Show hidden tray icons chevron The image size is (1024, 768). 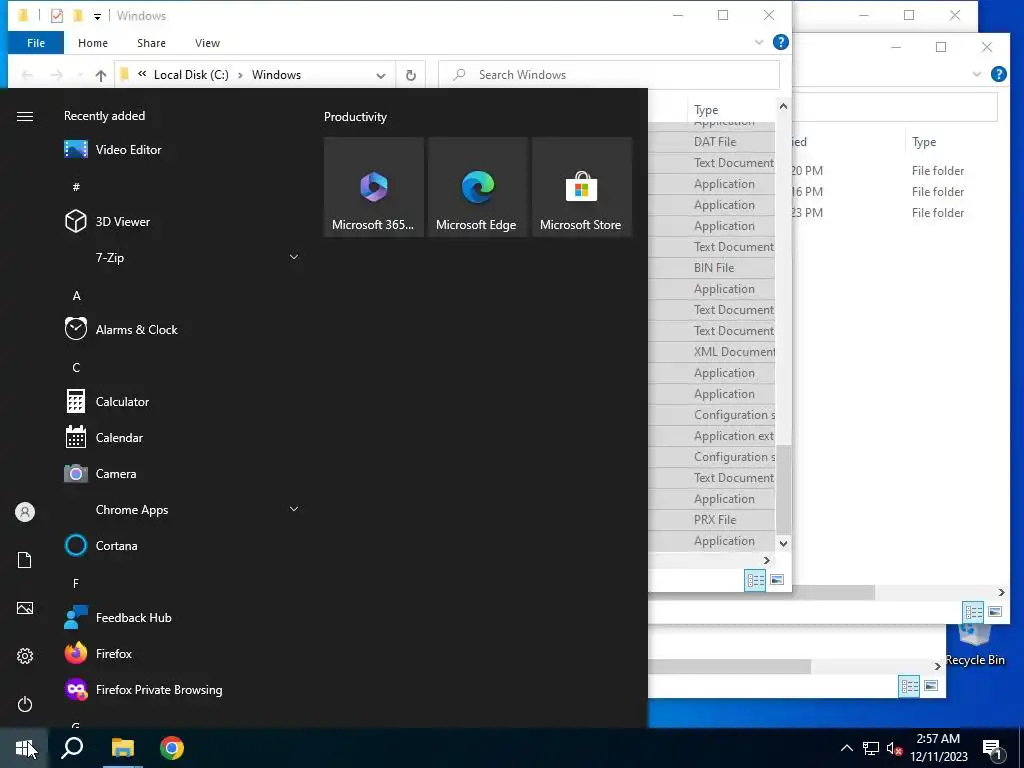click(x=846, y=748)
